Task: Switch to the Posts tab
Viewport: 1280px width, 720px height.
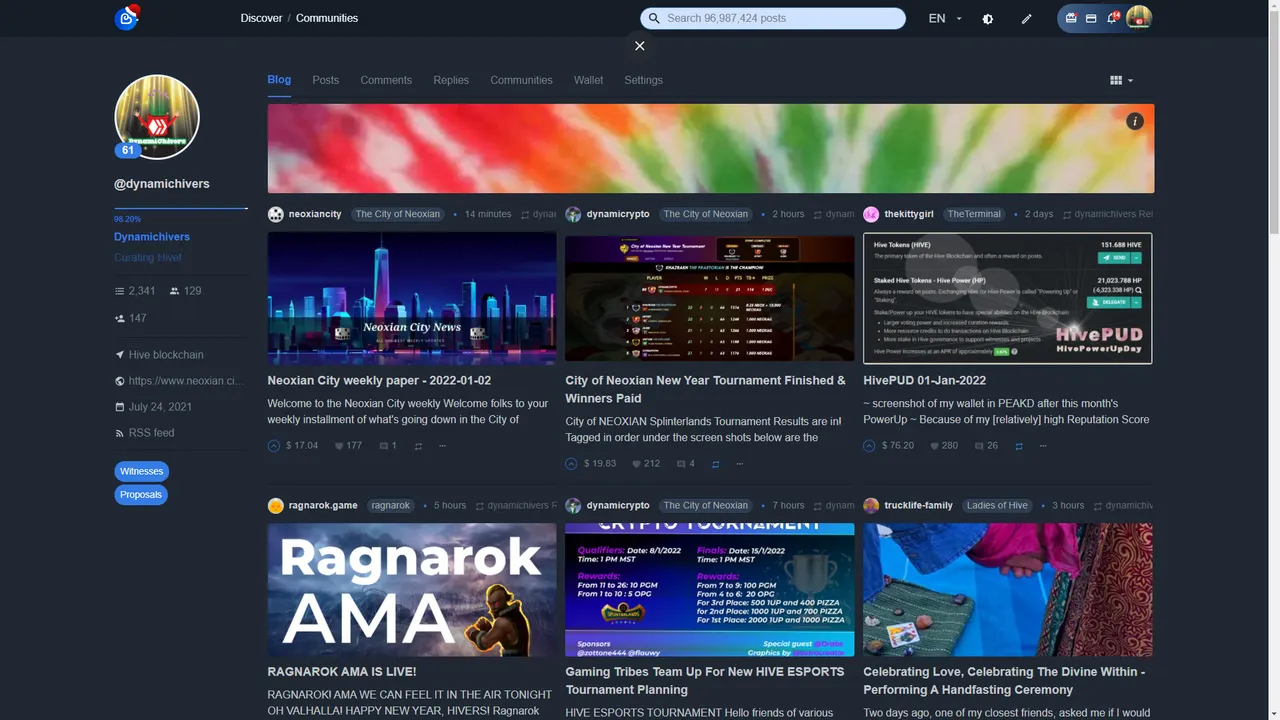Action: (325, 80)
